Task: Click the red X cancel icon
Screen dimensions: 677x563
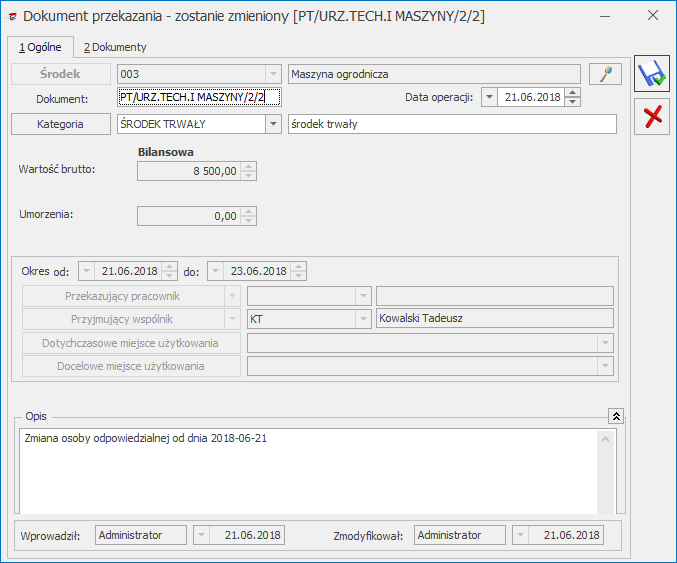Action: pyautogui.click(x=654, y=117)
